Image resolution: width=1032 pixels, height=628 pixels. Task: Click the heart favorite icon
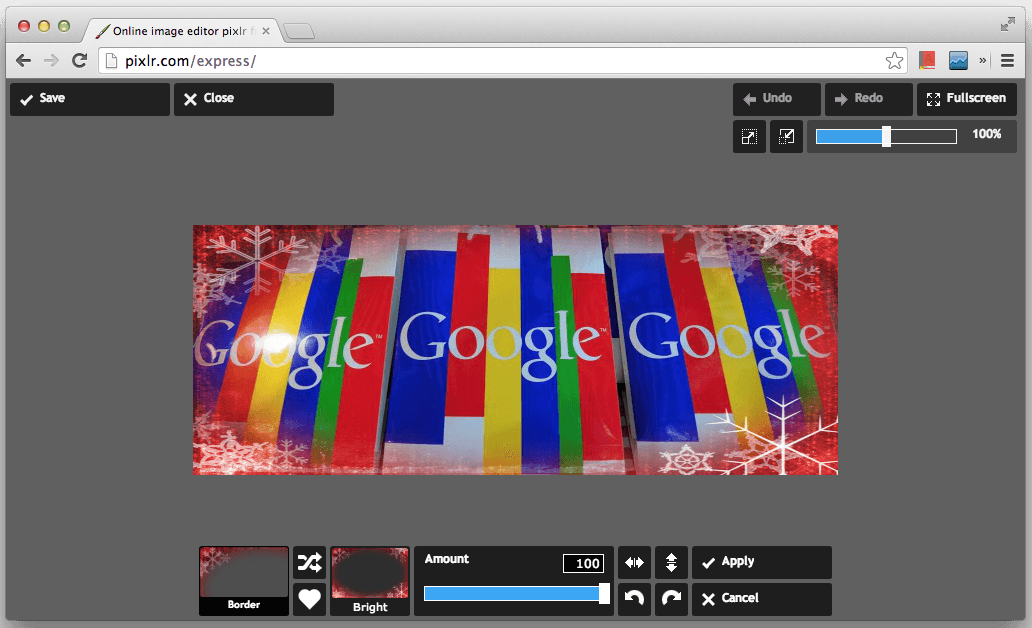click(310, 599)
